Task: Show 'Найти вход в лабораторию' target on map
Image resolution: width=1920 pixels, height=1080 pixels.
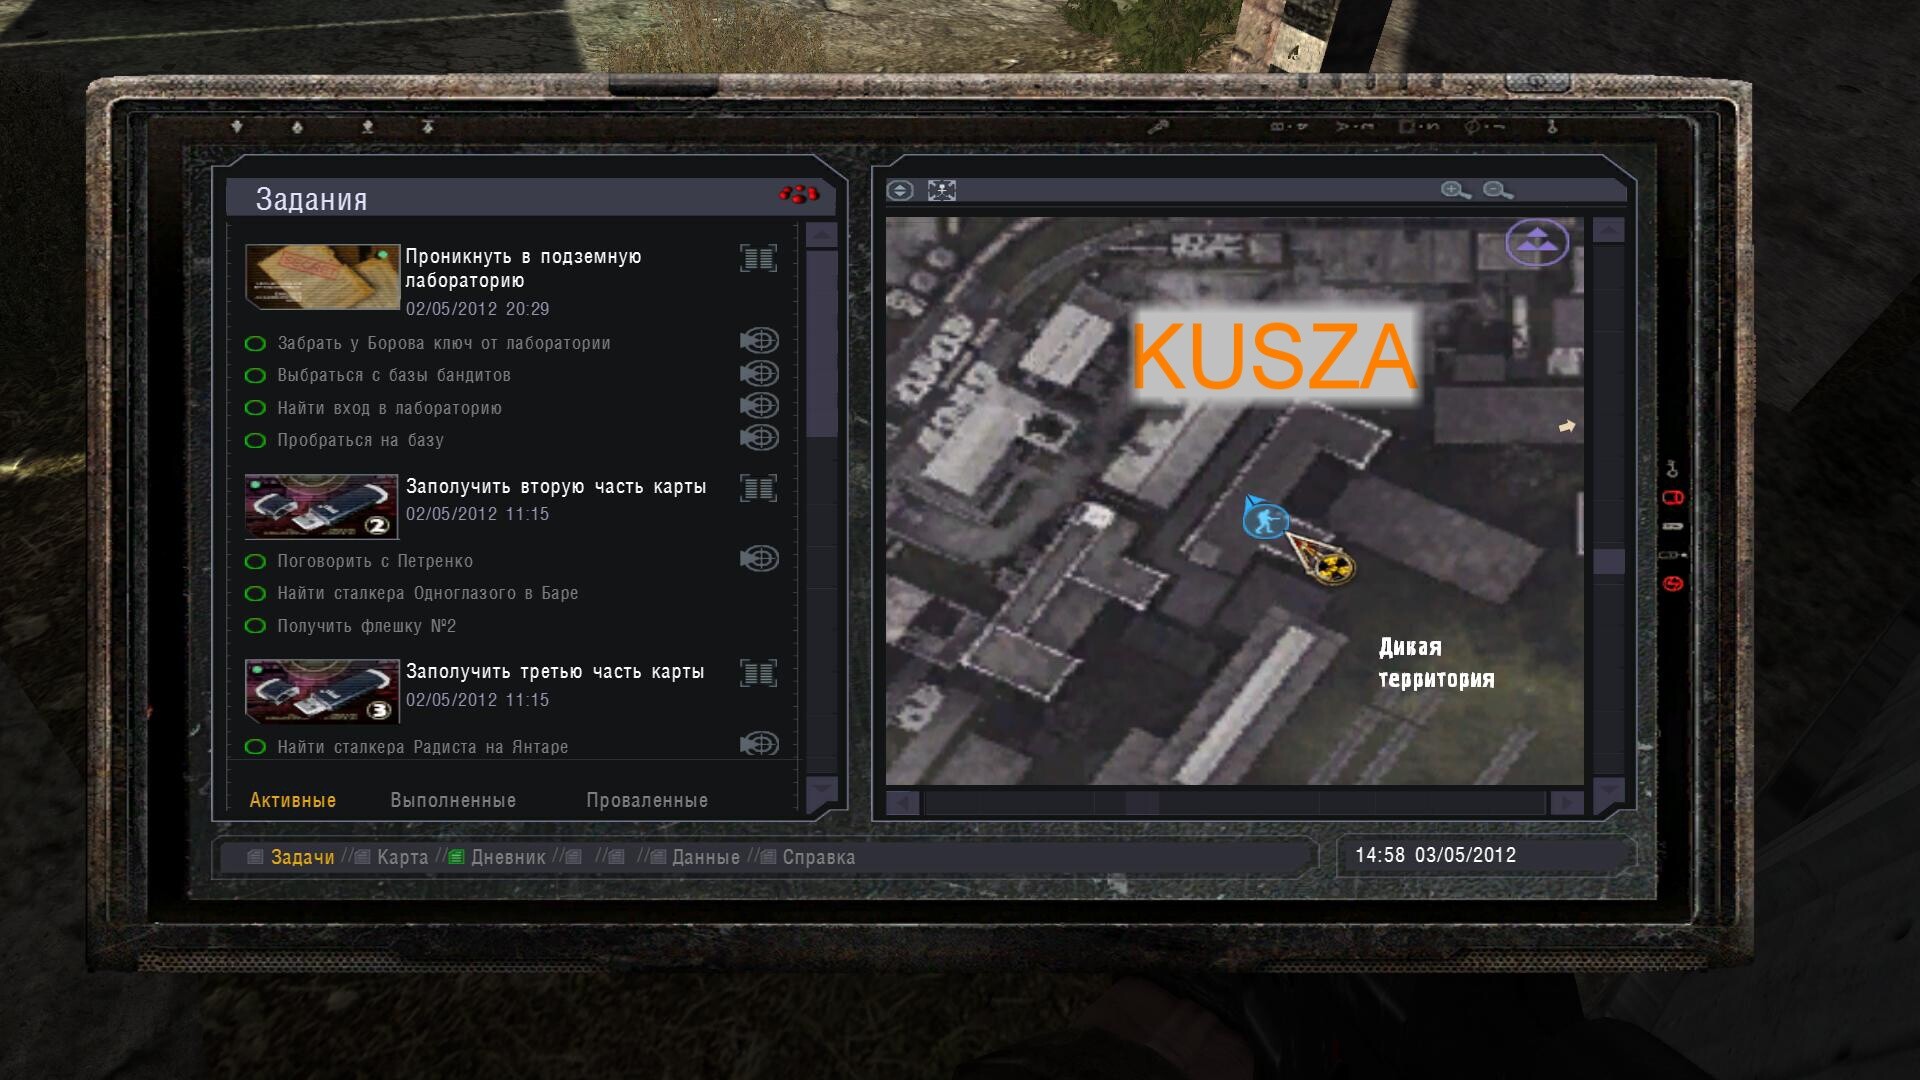Action: click(x=759, y=405)
